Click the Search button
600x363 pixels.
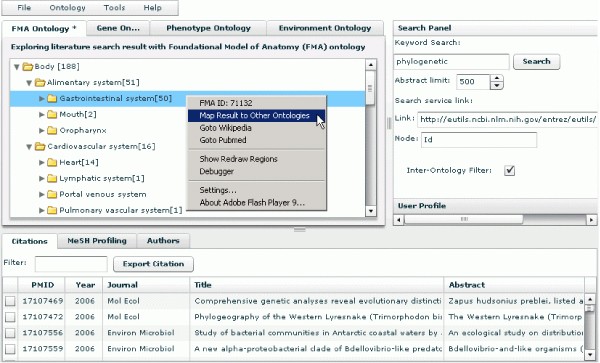[x=536, y=62]
